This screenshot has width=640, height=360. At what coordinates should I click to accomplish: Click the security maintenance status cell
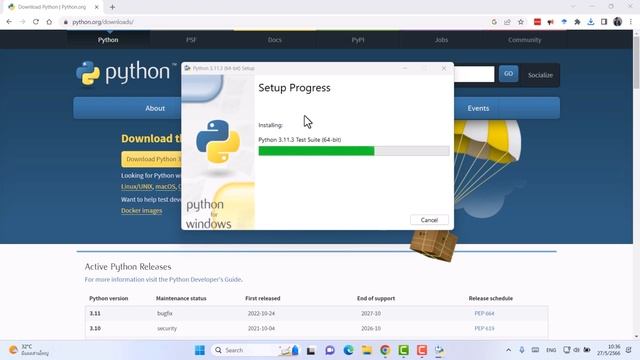point(167,328)
